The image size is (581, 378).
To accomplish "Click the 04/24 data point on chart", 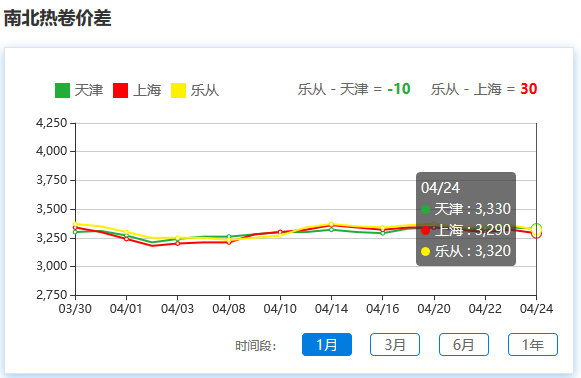I will pyautogui.click(x=536, y=230).
